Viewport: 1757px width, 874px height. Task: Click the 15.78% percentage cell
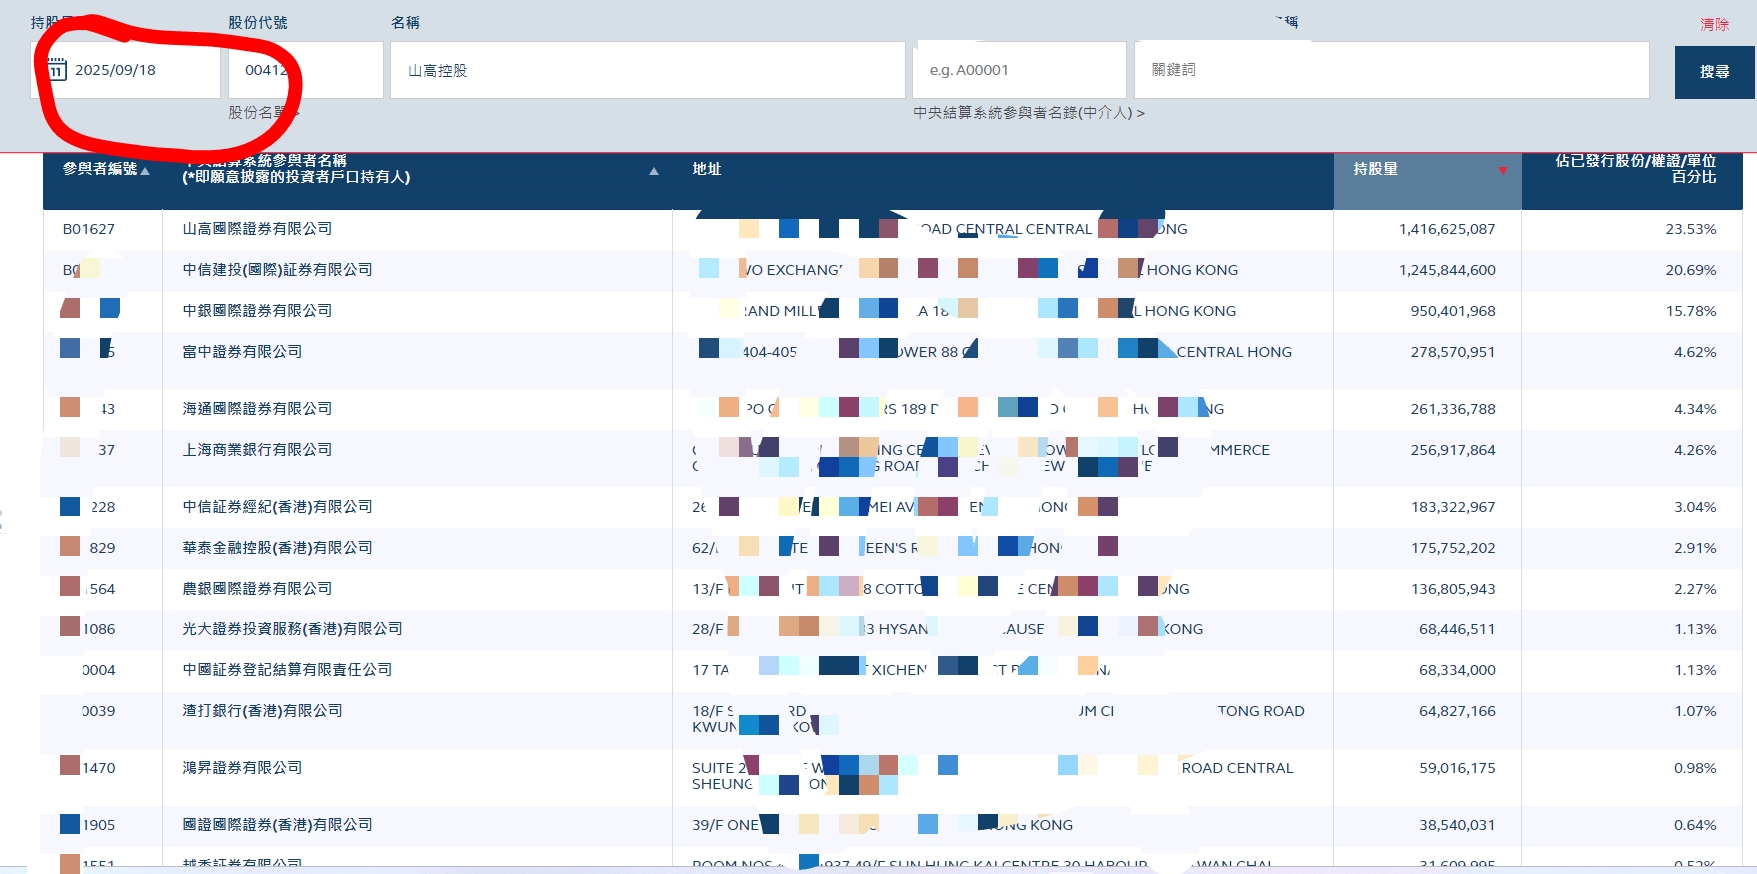pos(1690,311)
